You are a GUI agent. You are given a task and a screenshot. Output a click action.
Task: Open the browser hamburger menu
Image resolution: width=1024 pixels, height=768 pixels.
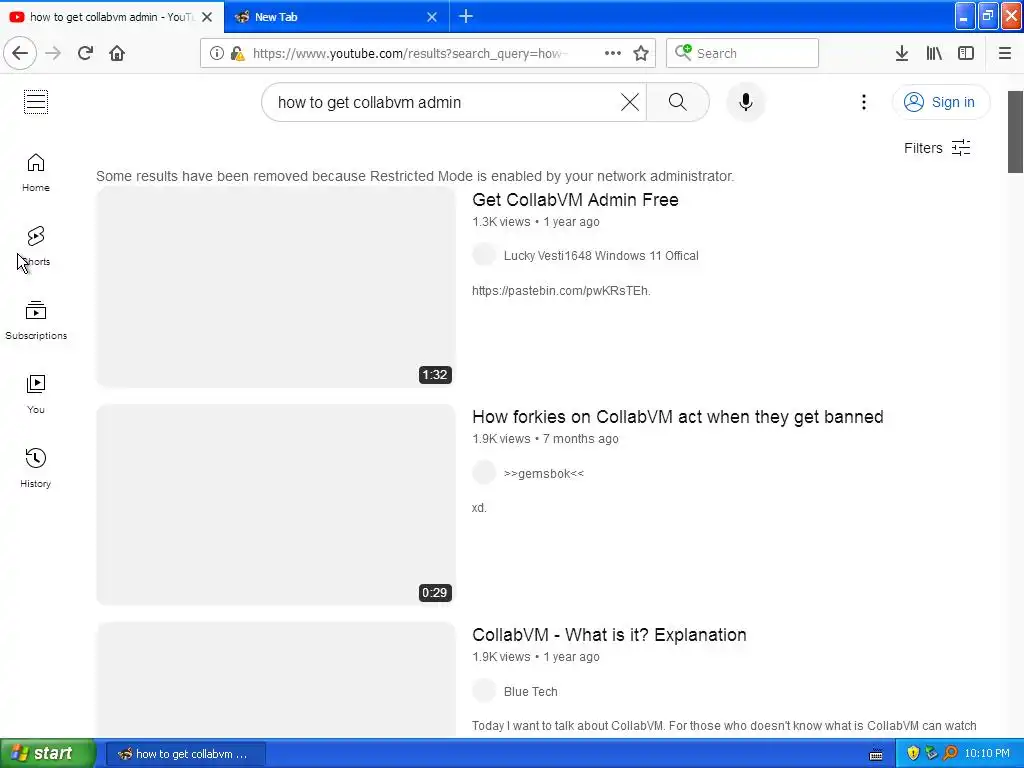pyautogui.click(x=1005, y=53)
